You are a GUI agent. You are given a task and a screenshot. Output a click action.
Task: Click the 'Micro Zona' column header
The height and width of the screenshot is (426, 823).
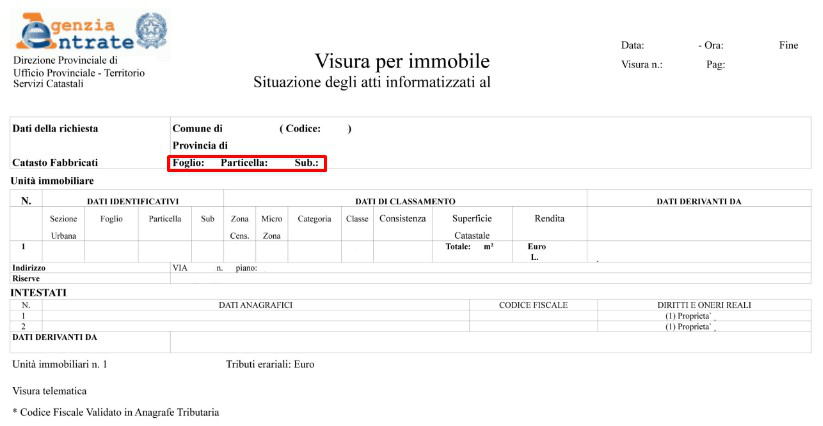pyautogui.click(x=272, y=227)
